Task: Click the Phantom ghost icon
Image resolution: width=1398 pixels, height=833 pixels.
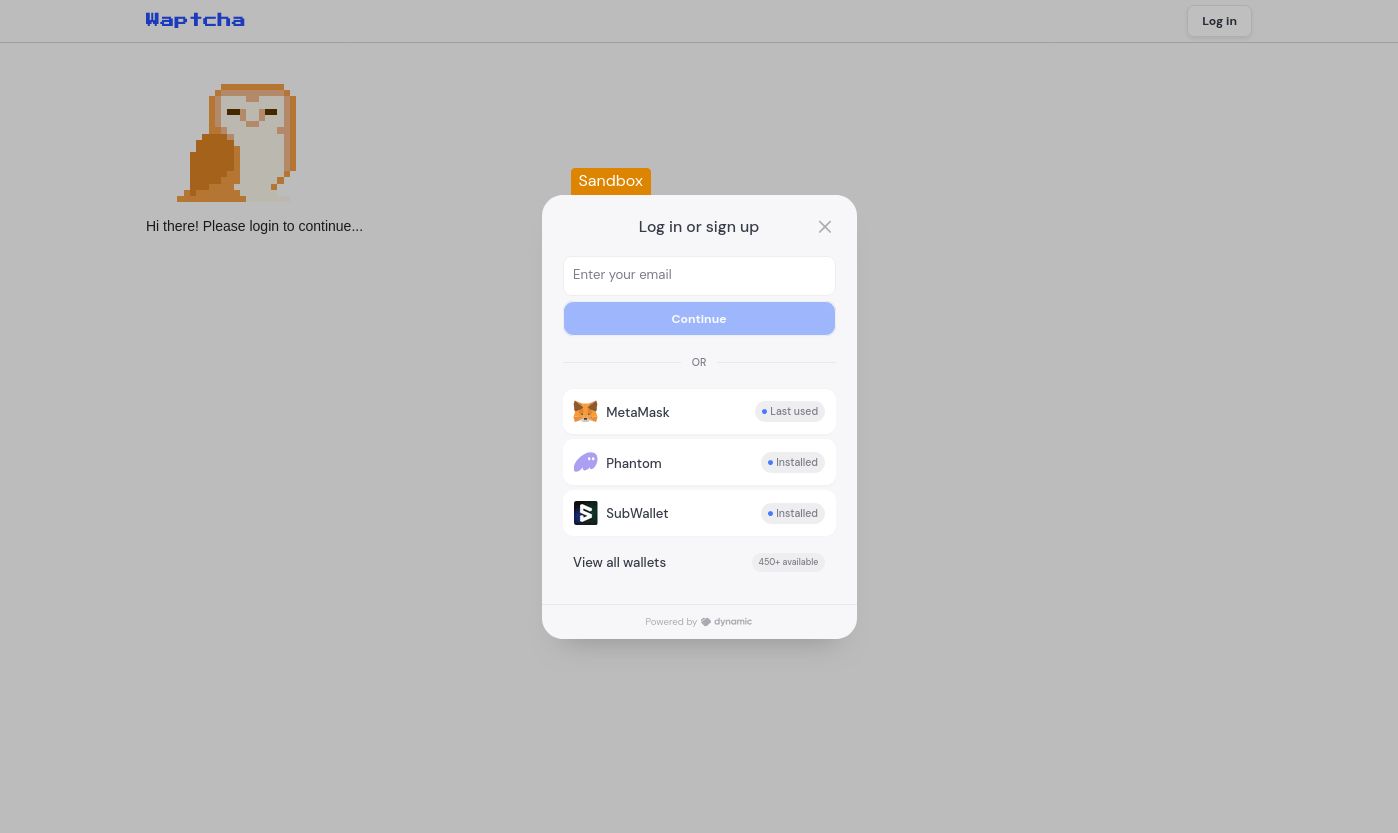Action: point(586,462)
